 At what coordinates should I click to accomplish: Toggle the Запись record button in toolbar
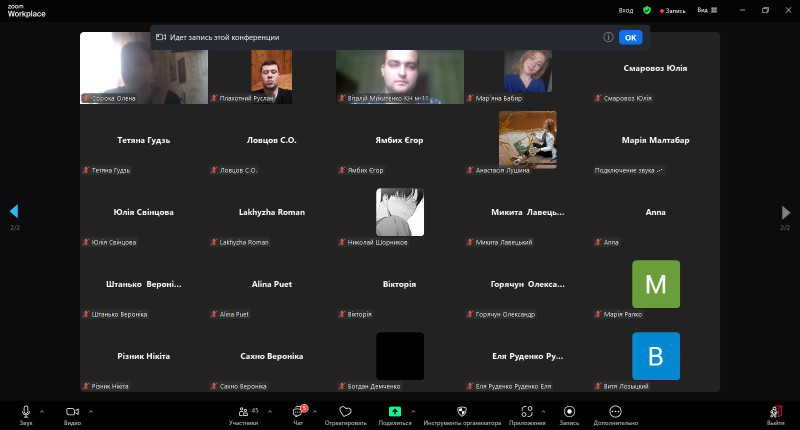(569, 411)
